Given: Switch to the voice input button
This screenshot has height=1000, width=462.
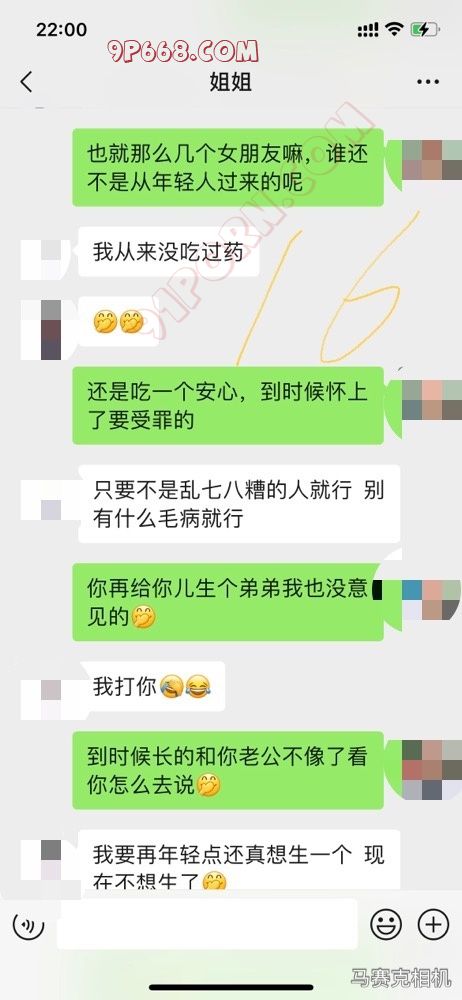Looking at the screenshot, I should [29, 924].
